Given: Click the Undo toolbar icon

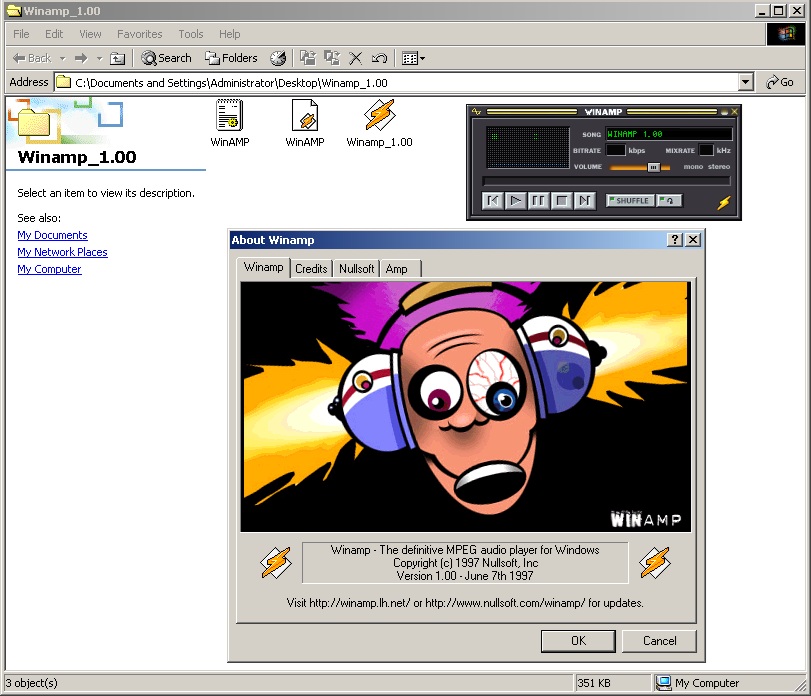Looking at the screenshot, I should coord(379,58).
